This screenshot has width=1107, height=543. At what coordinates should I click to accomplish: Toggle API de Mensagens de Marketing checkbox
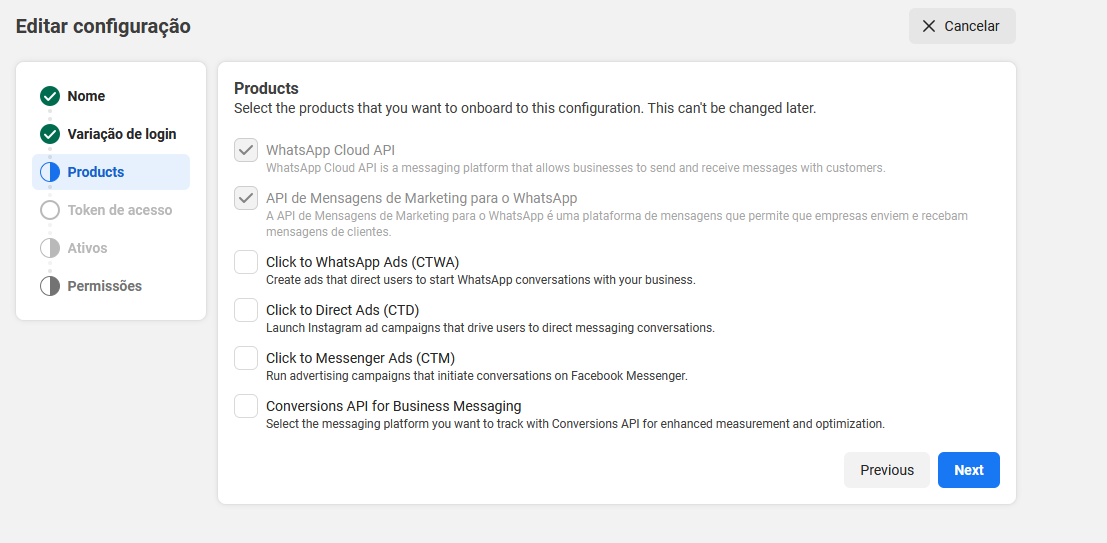click(246, 198)
